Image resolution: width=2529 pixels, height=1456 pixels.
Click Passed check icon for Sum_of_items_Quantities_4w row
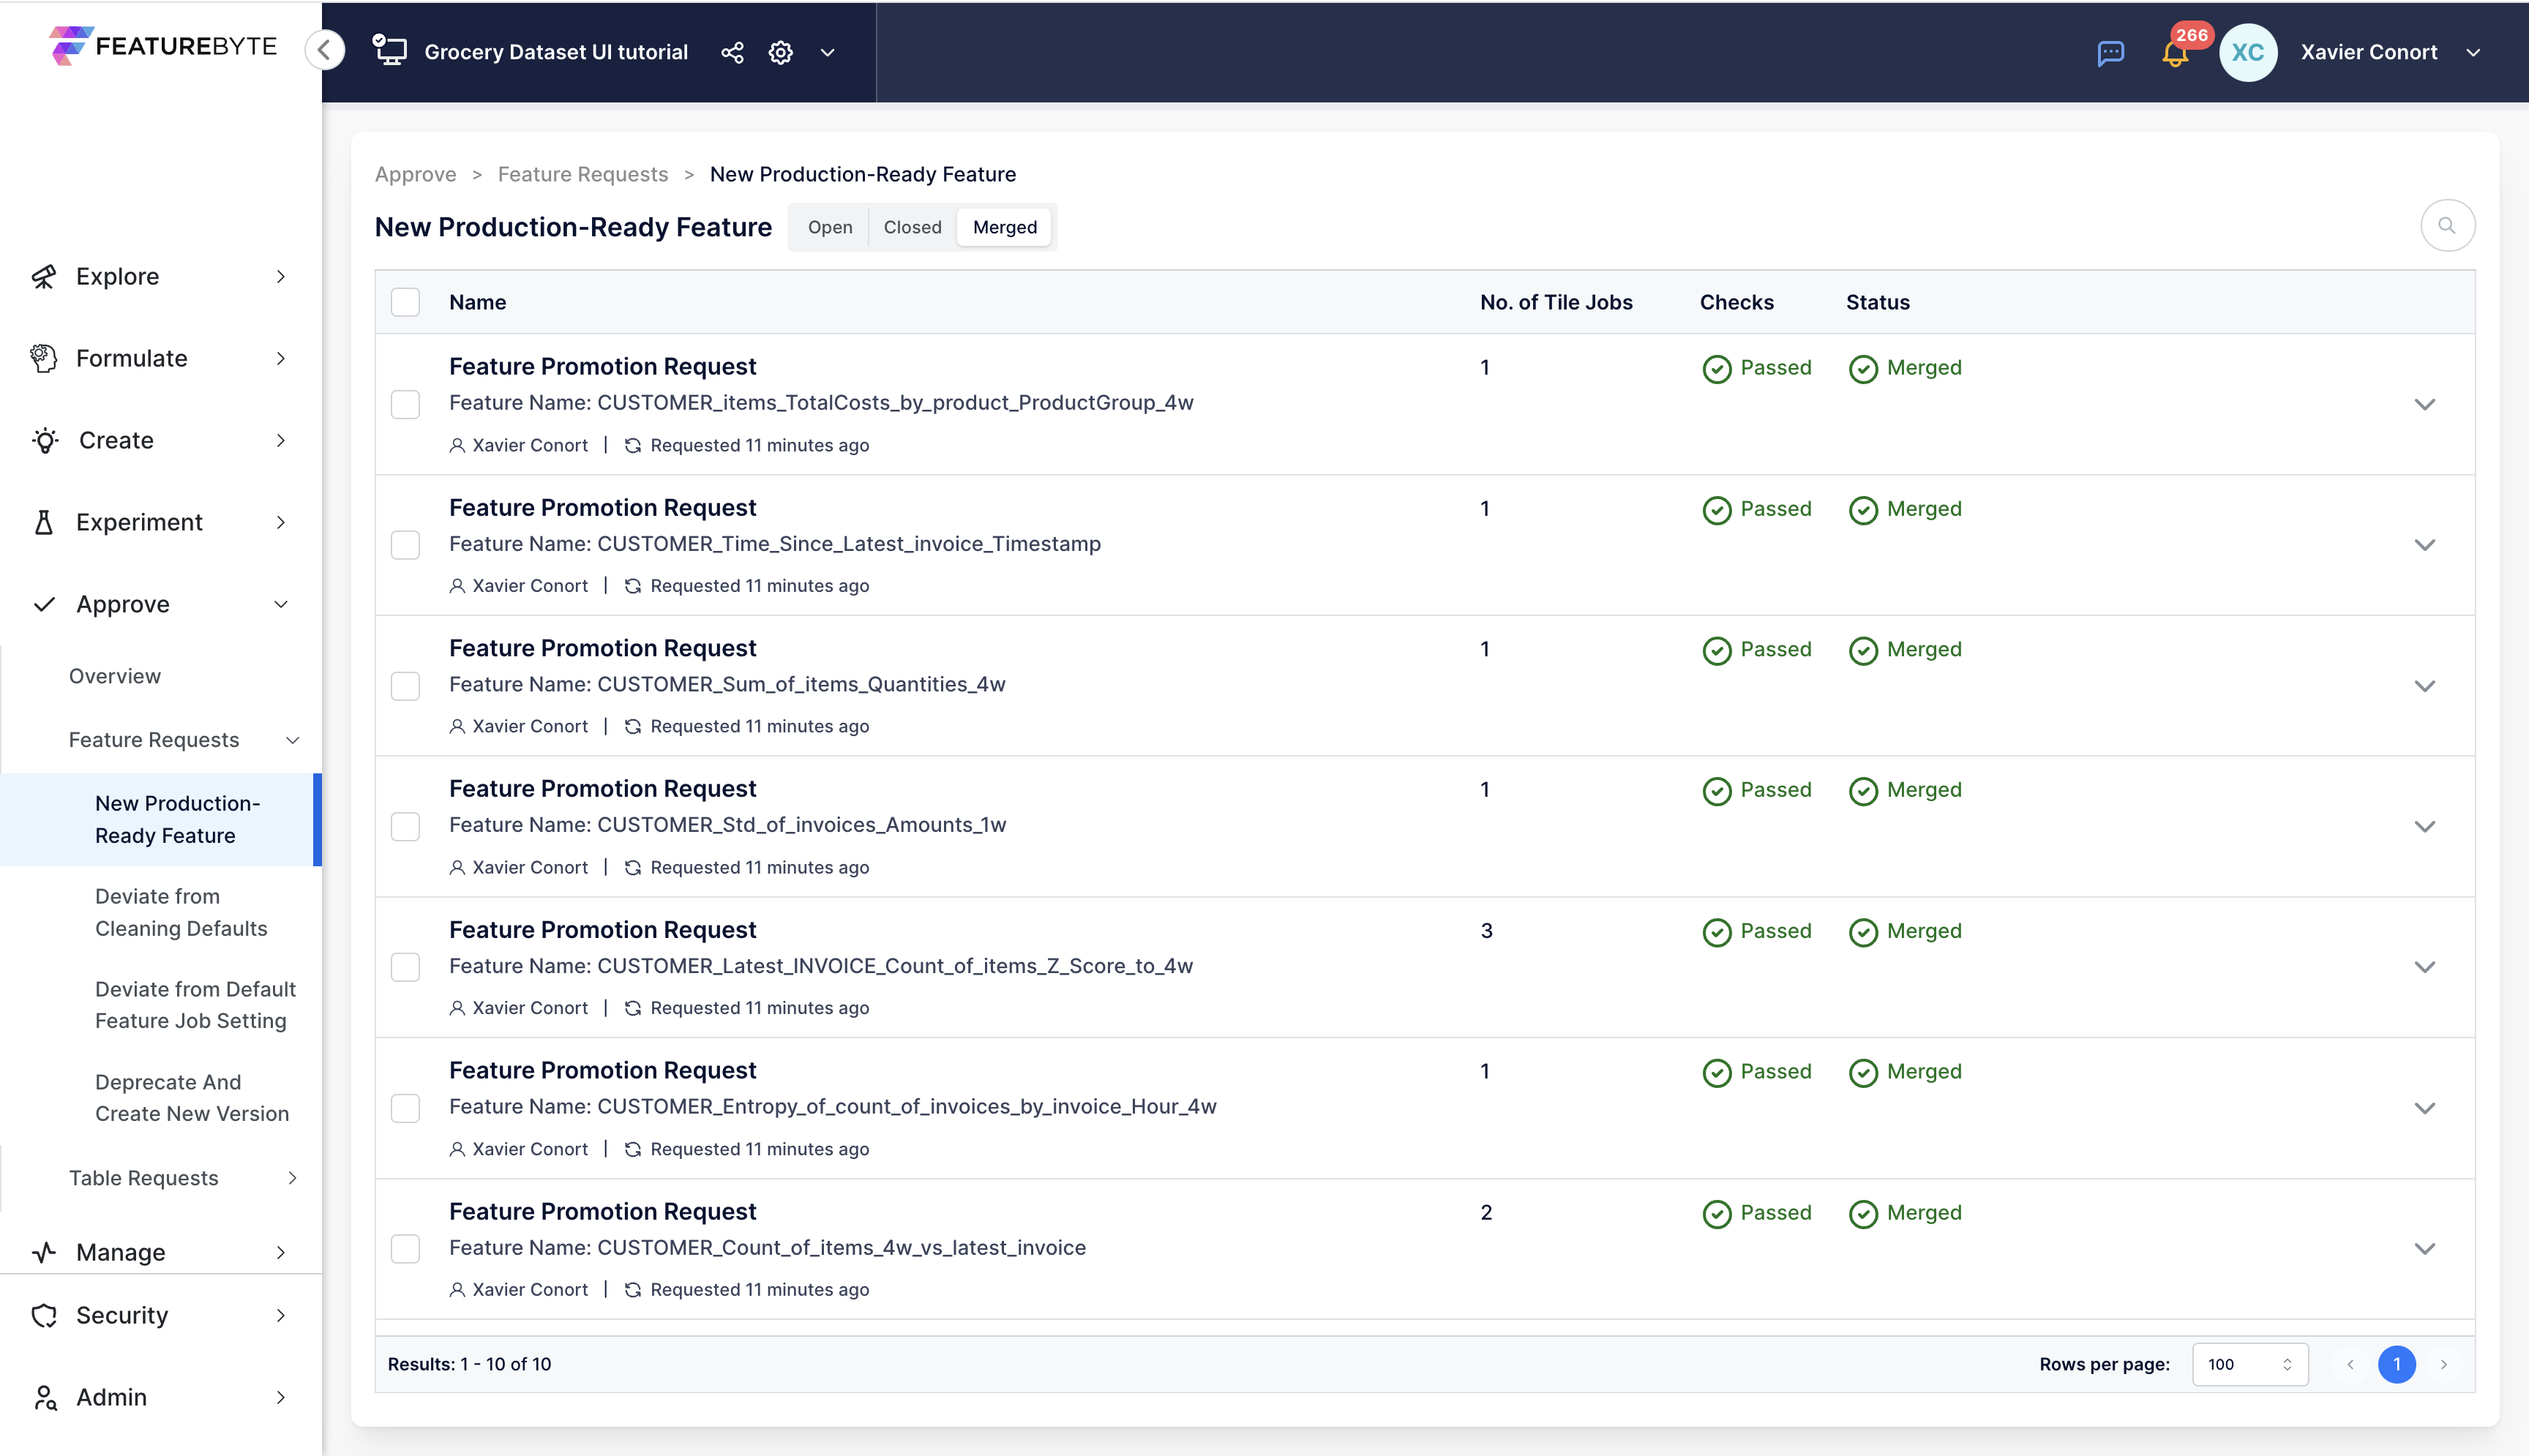click(x=1717, y=651)
